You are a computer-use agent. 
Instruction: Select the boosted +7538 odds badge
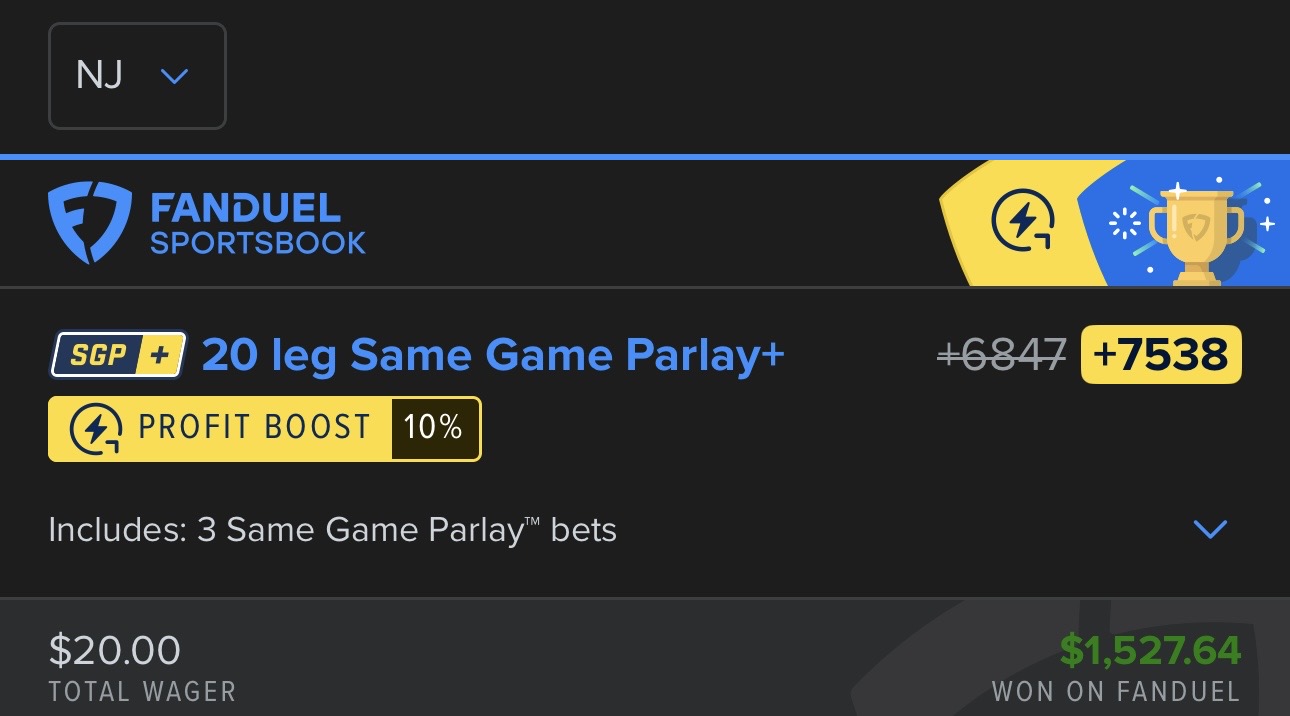click(1161, 355)
